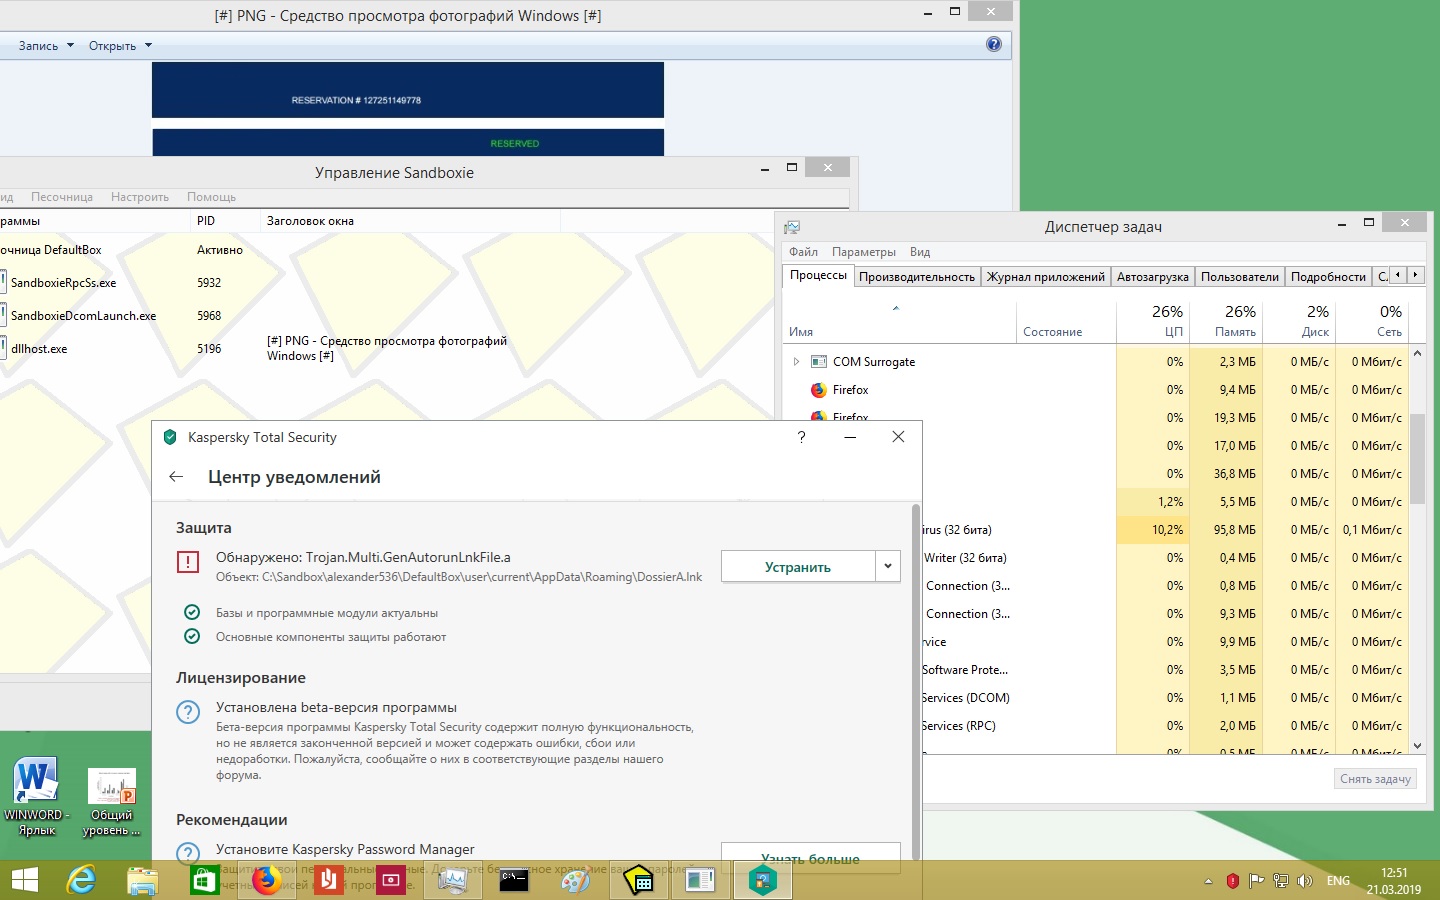
Task: Click the 'Узнать больше' button
Action: 811,858
